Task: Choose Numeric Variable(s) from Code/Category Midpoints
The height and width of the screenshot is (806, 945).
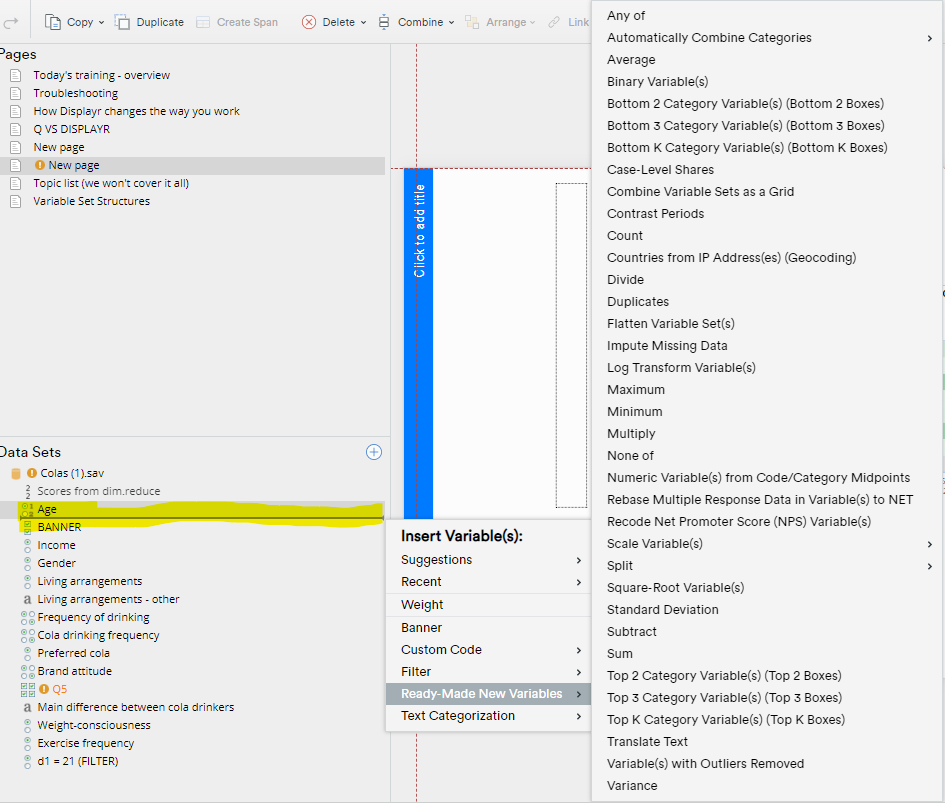Action: coord(758,478)
